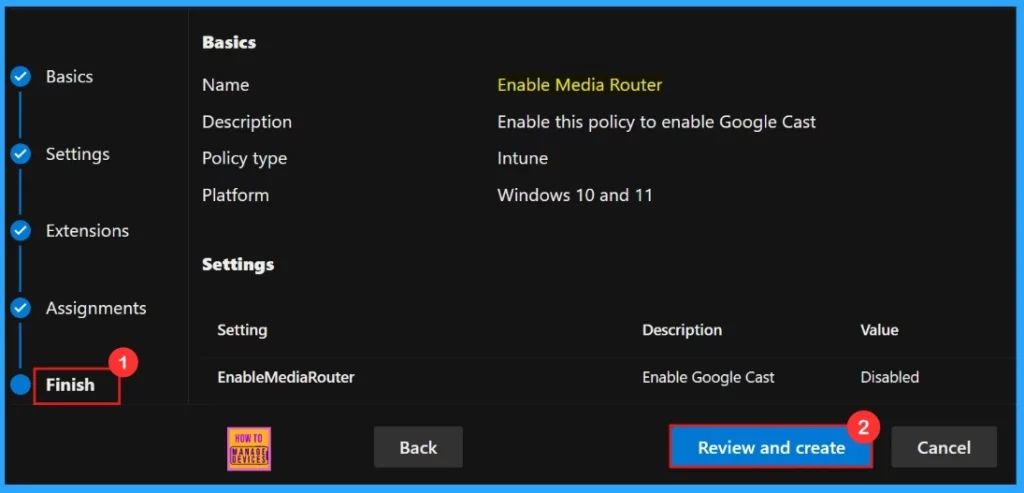Click the Description column header
The image size is (1024, 493).
[x=682, y=330]
